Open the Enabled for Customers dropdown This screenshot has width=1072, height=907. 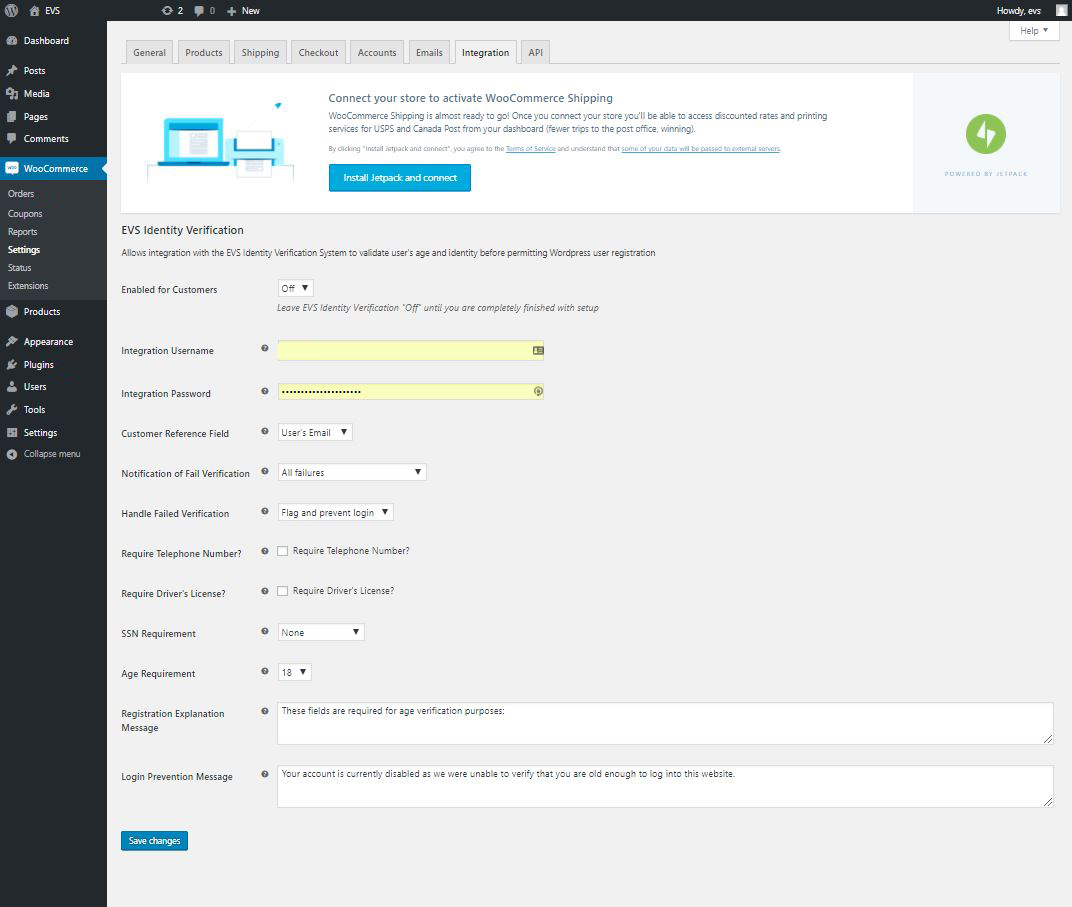pyautogui.click(x=295, y=288)
